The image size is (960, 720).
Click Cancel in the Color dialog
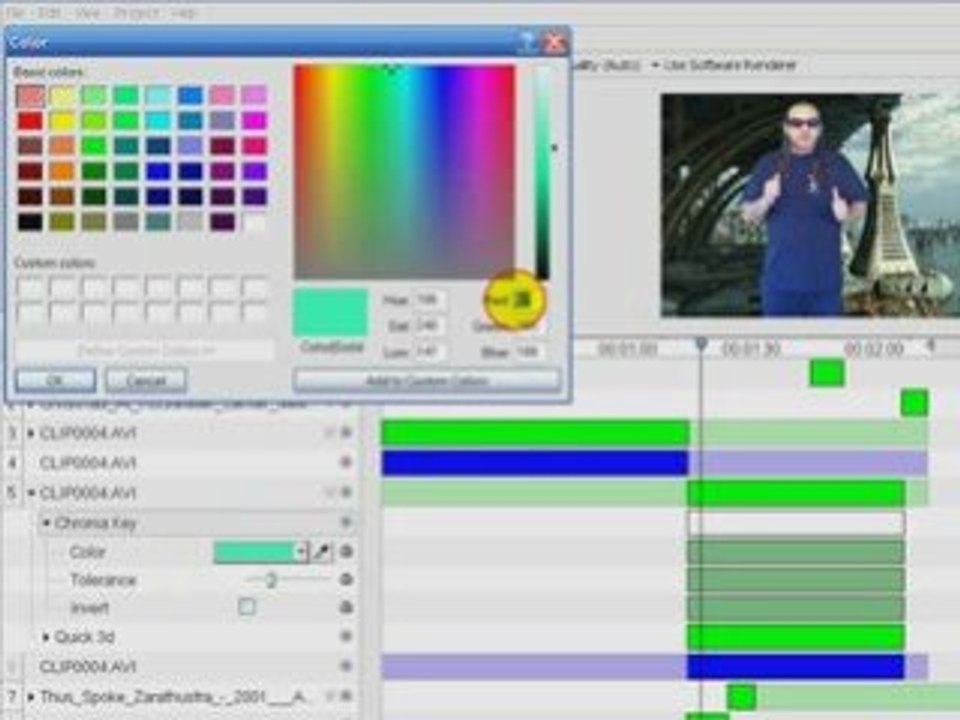[146, 380]
